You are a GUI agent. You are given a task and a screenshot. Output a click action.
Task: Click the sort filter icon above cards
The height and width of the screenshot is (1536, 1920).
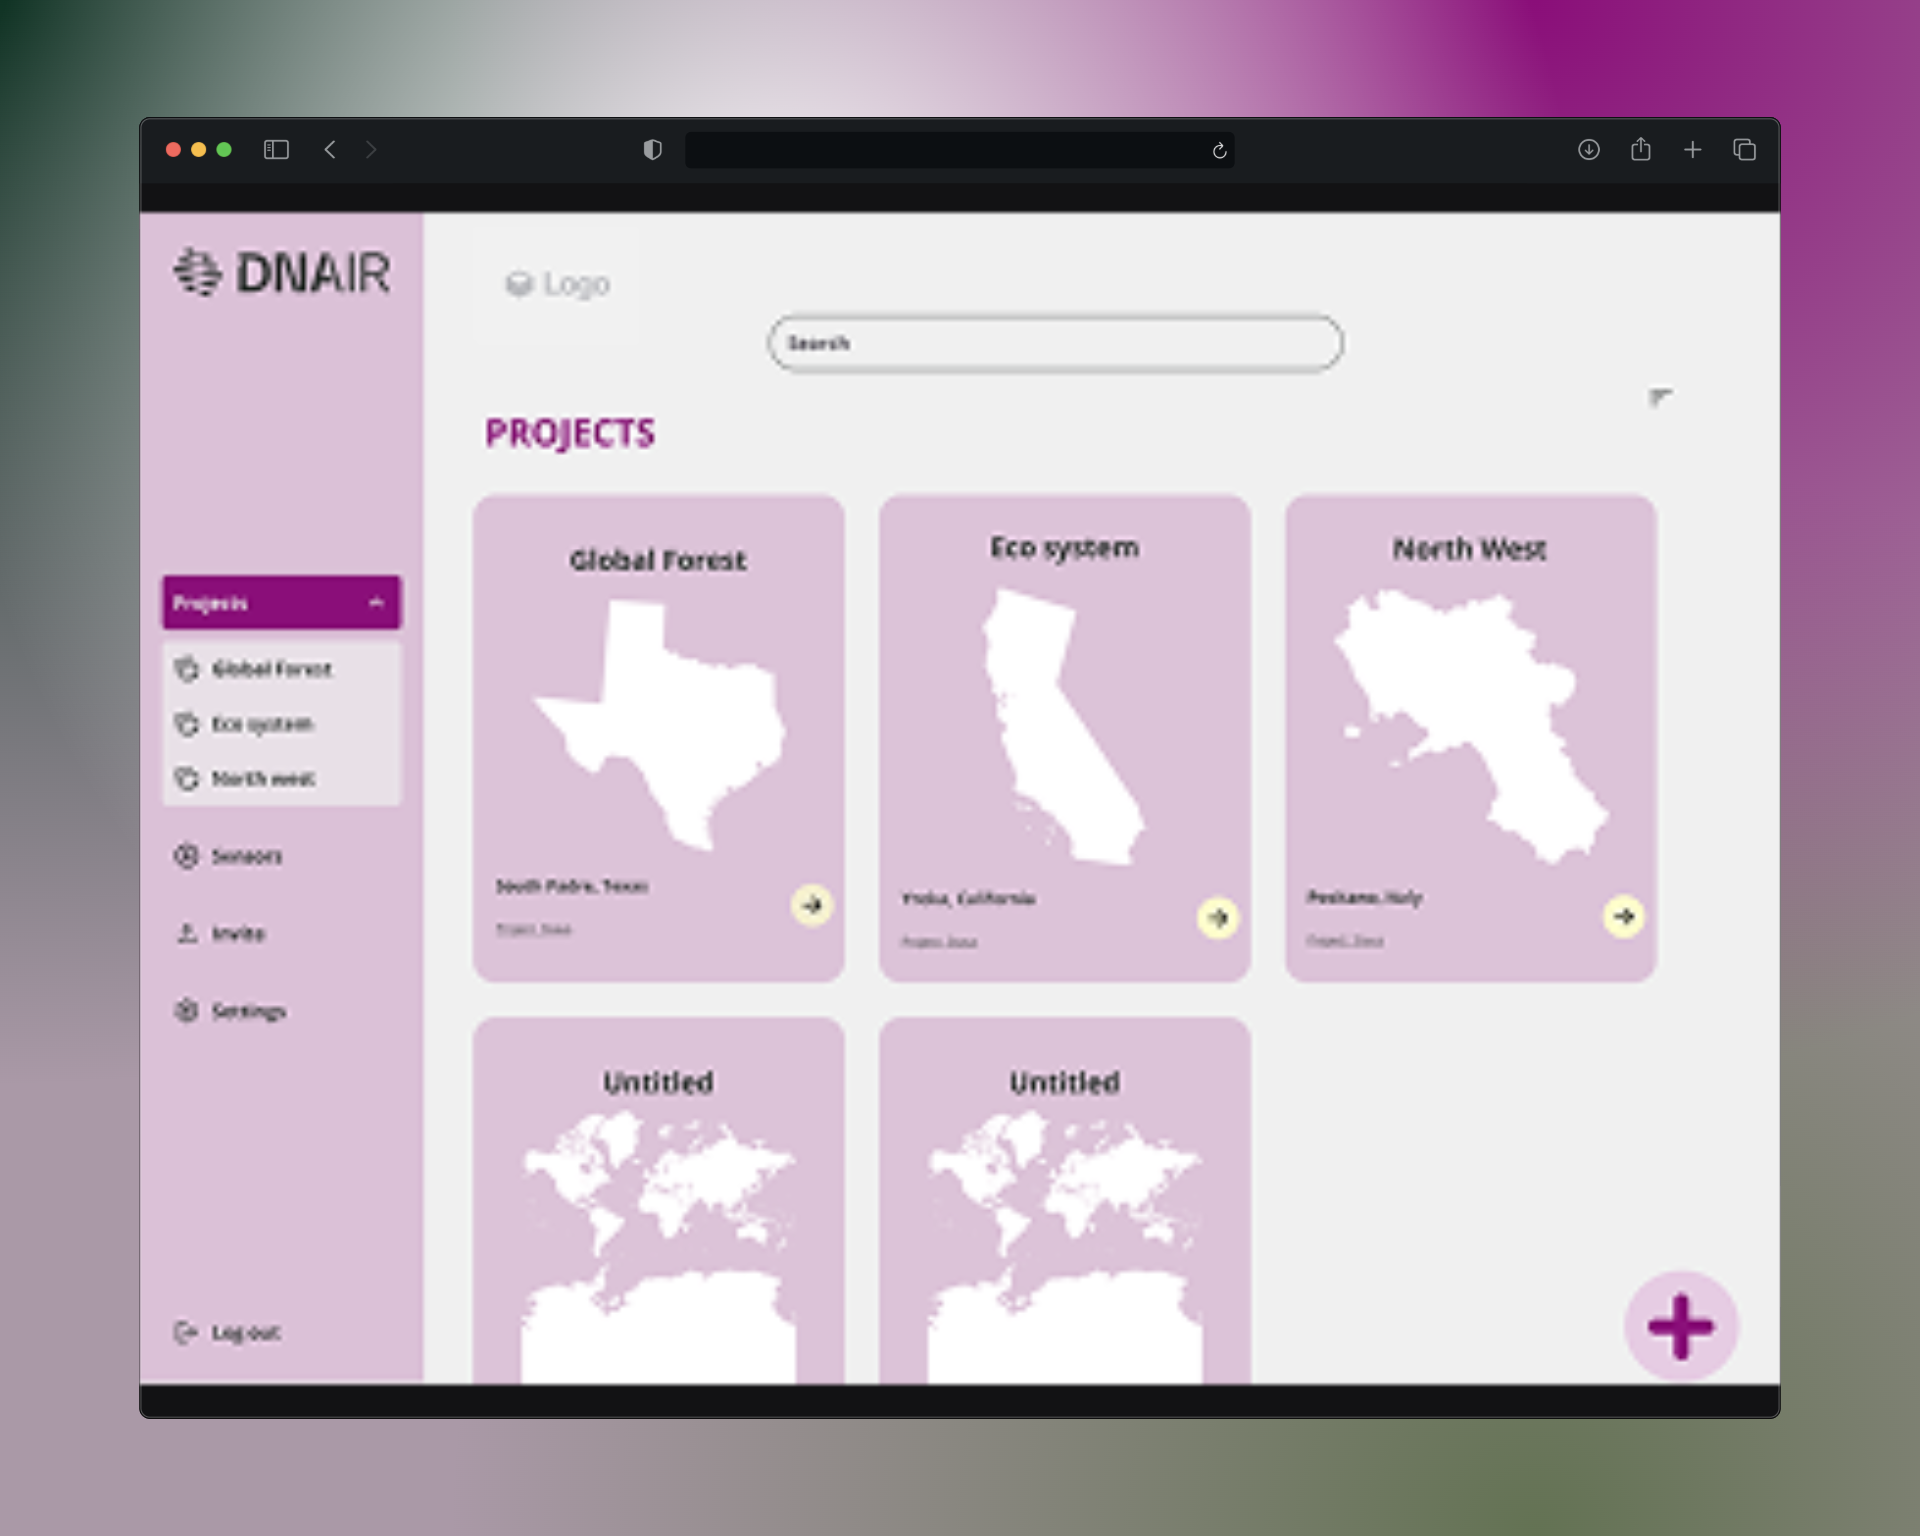point(1659,398)
